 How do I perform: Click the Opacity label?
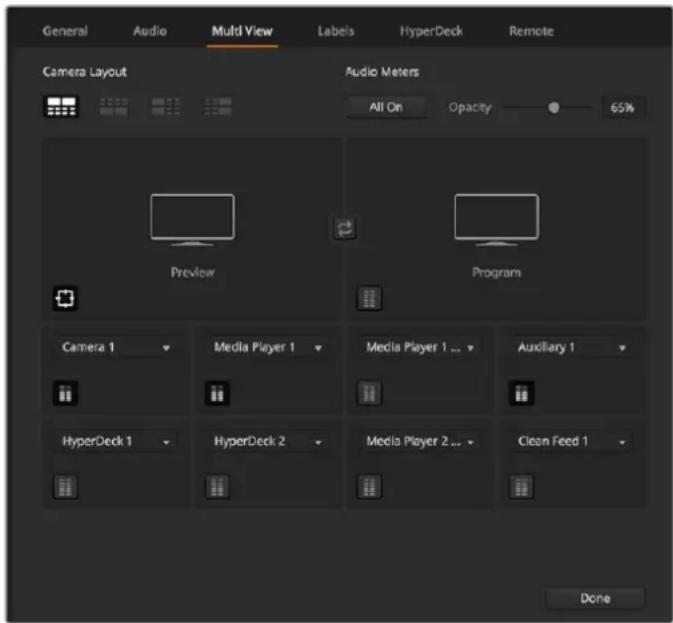point(470,107)
